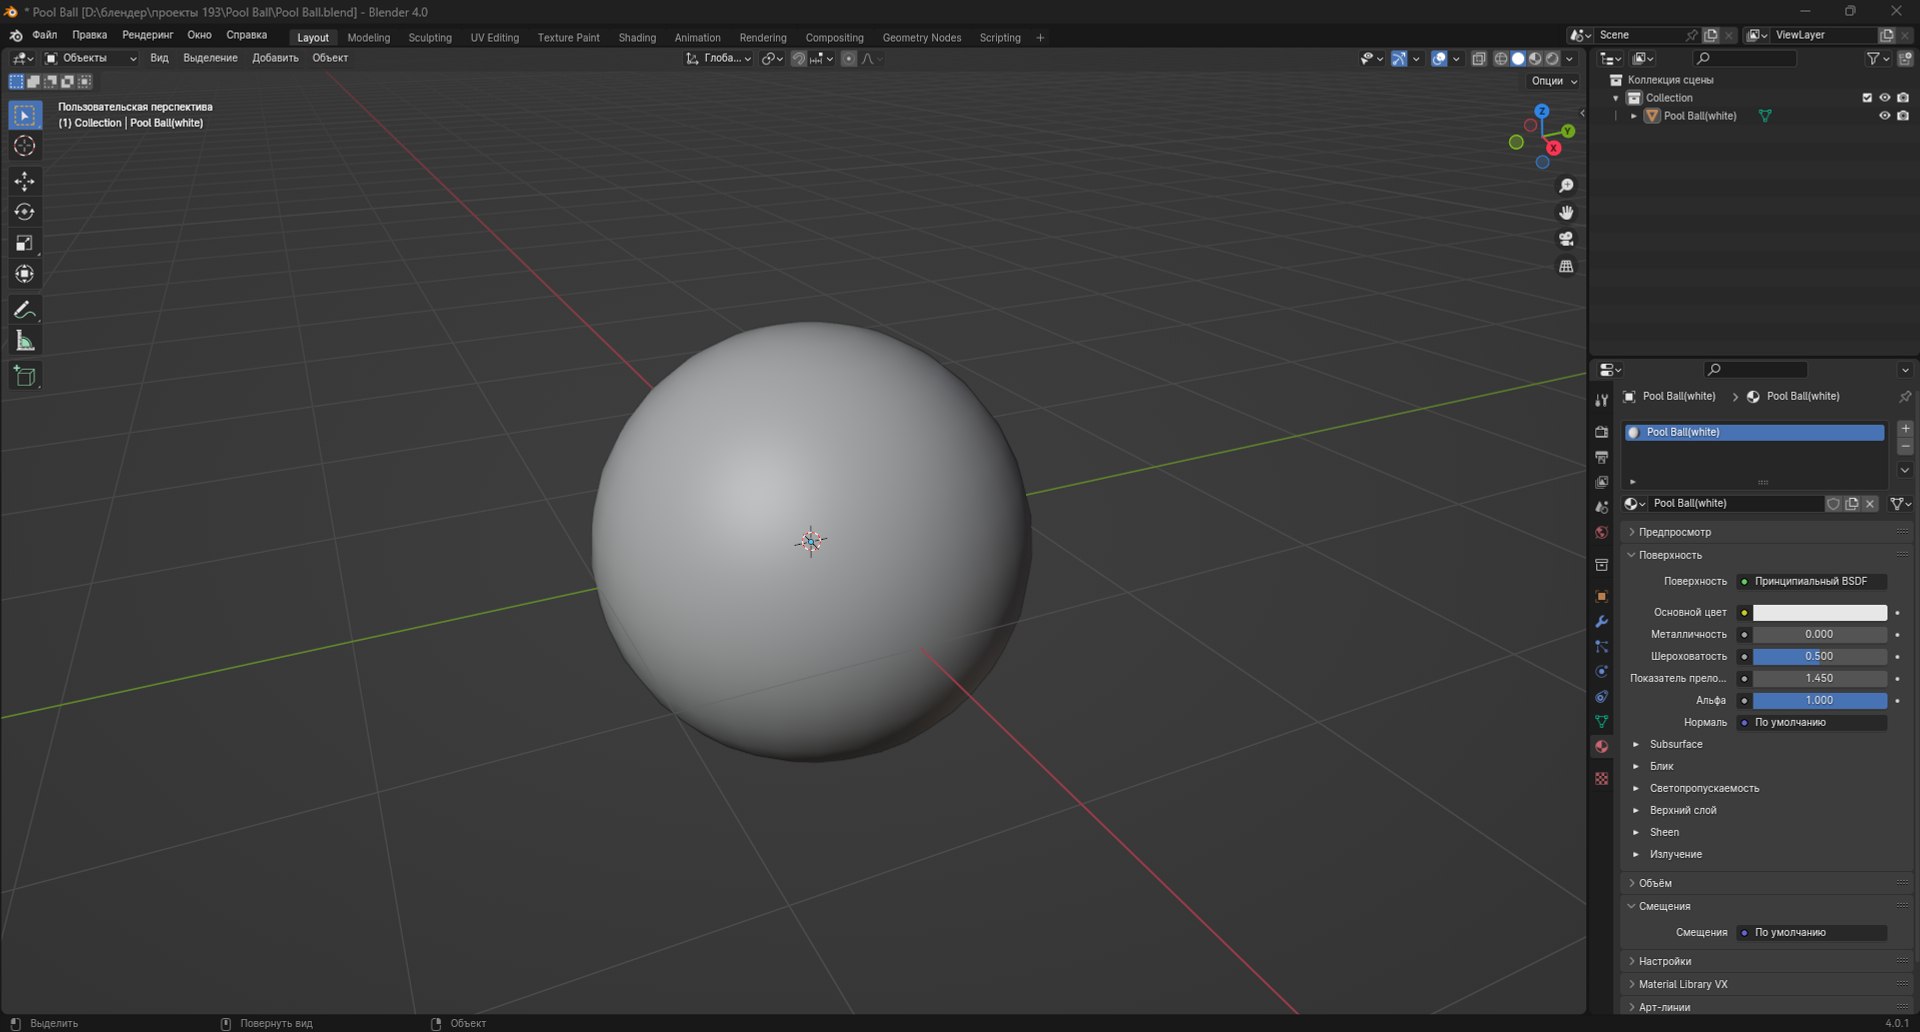
Task: Click the pan view hand gizmo
Action: [x=1566, y=212]
